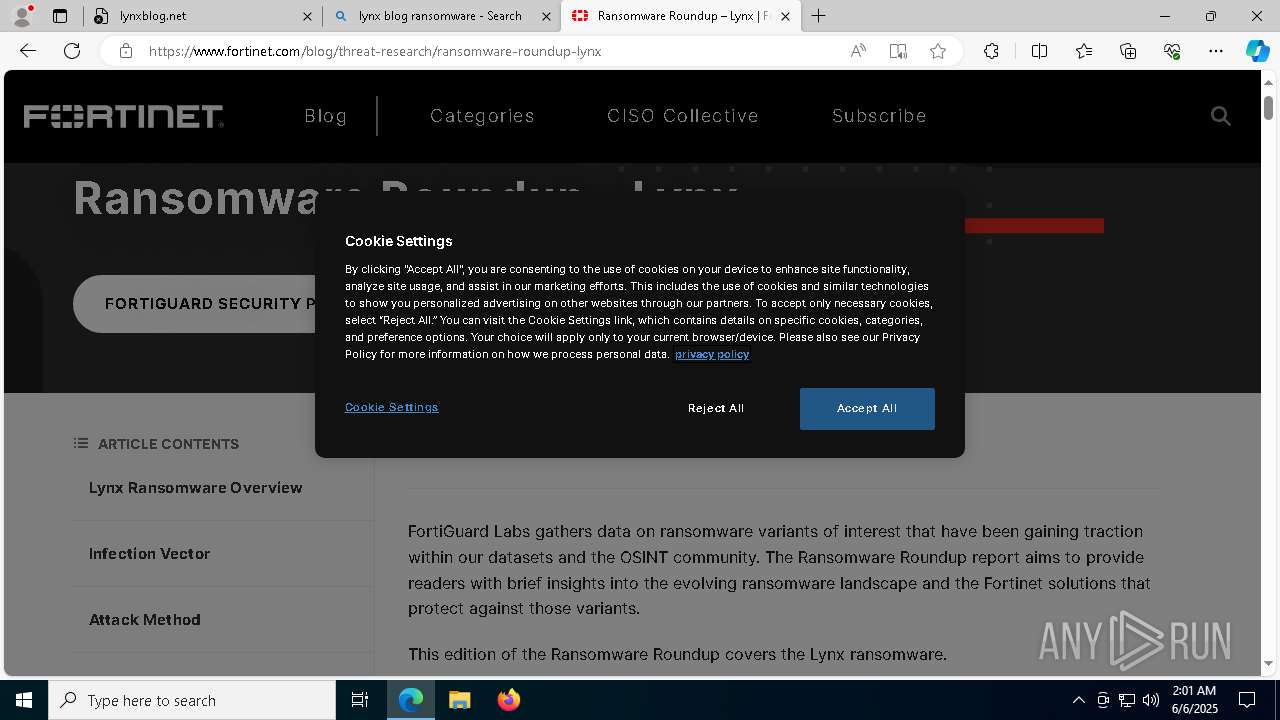Open privacy policy link
This screenshot has height=720, width=1280.
point(712,354)
